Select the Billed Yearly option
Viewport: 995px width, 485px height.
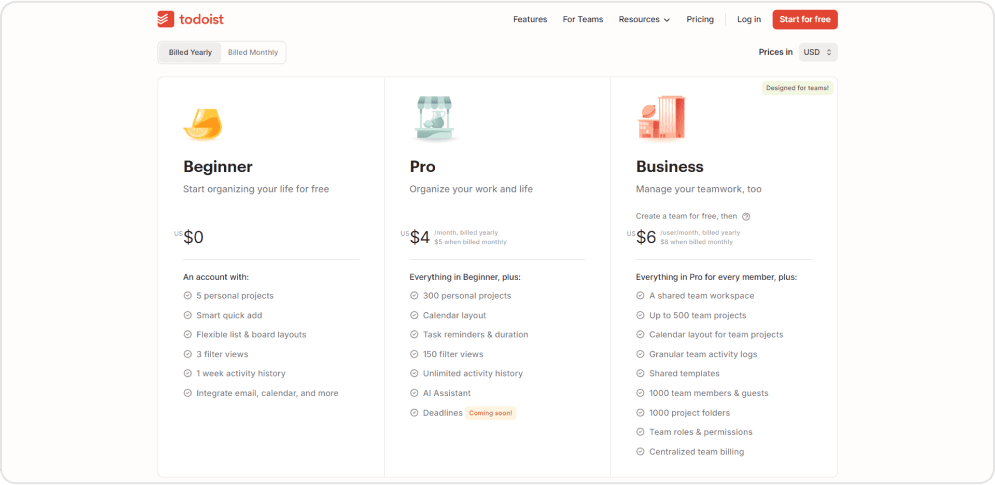(190, 53)
